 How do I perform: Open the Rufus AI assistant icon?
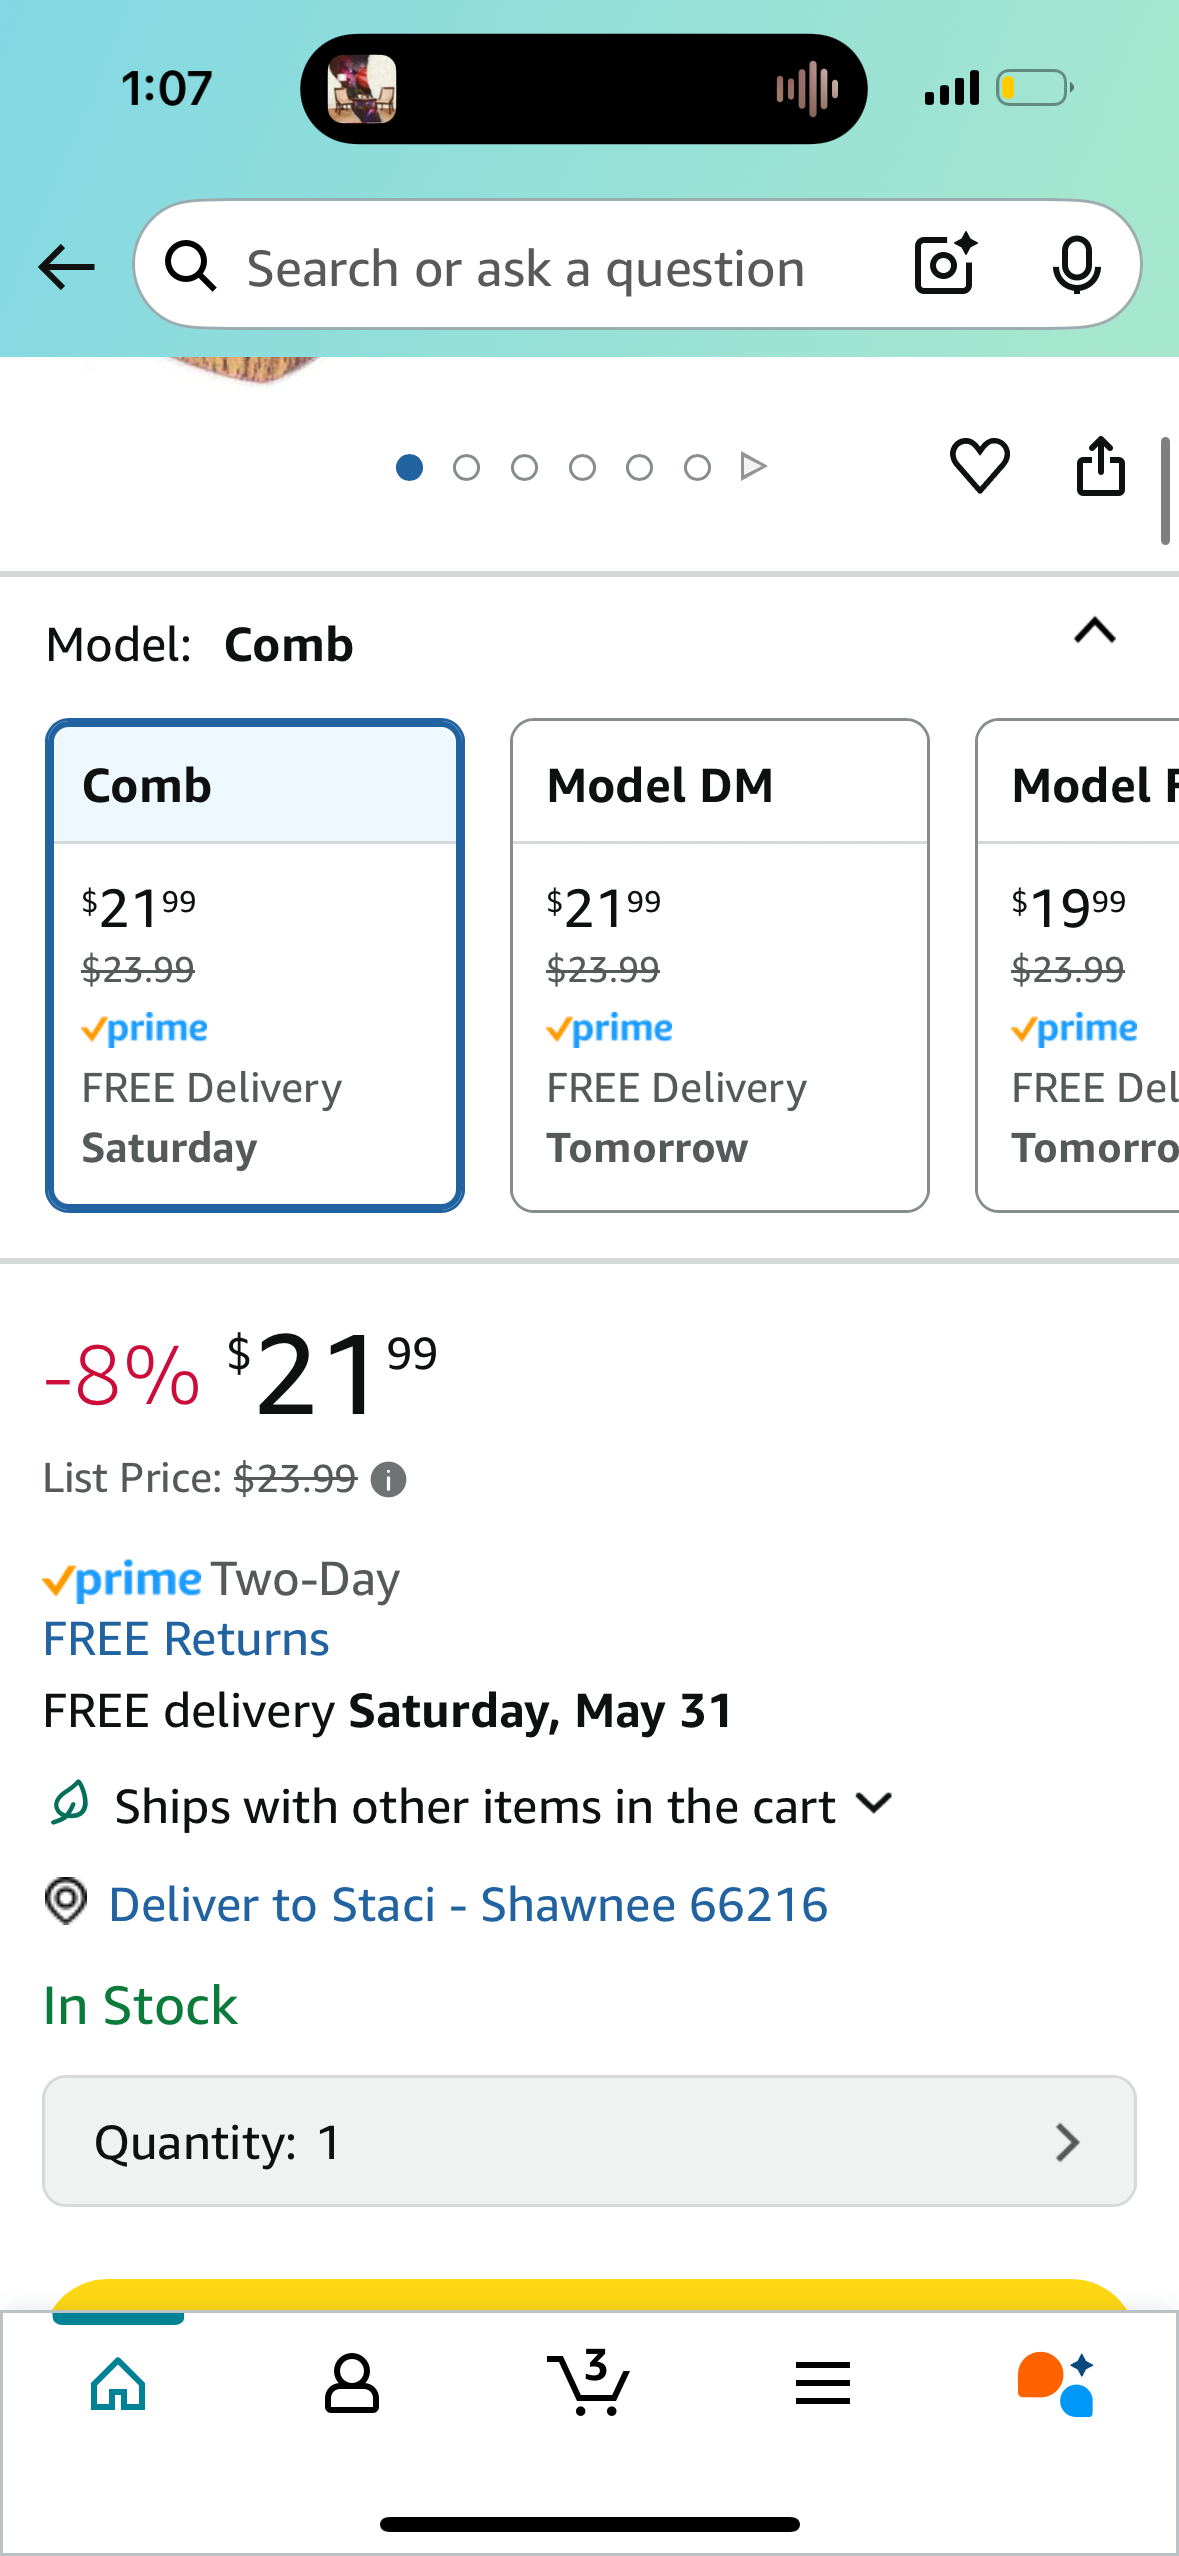point(1056,2385)
